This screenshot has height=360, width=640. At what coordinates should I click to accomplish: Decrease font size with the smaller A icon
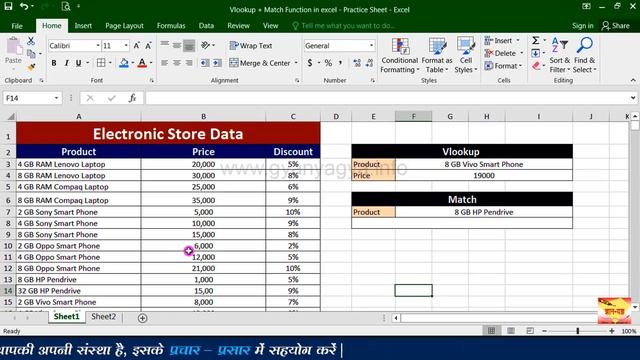[149, 46]
